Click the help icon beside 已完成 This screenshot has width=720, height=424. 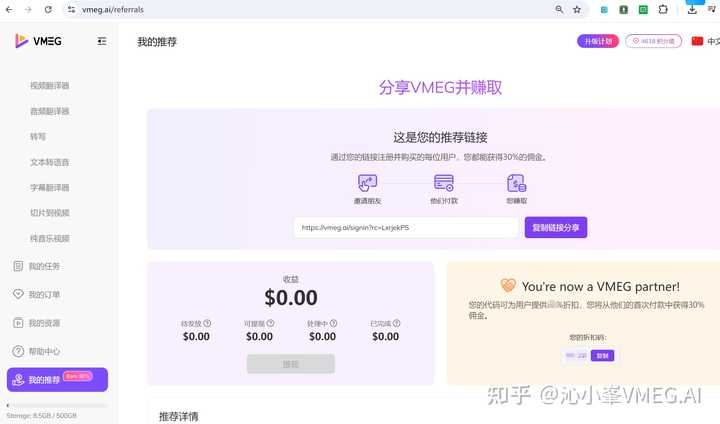pyautogui.click(x=397, y=323)
